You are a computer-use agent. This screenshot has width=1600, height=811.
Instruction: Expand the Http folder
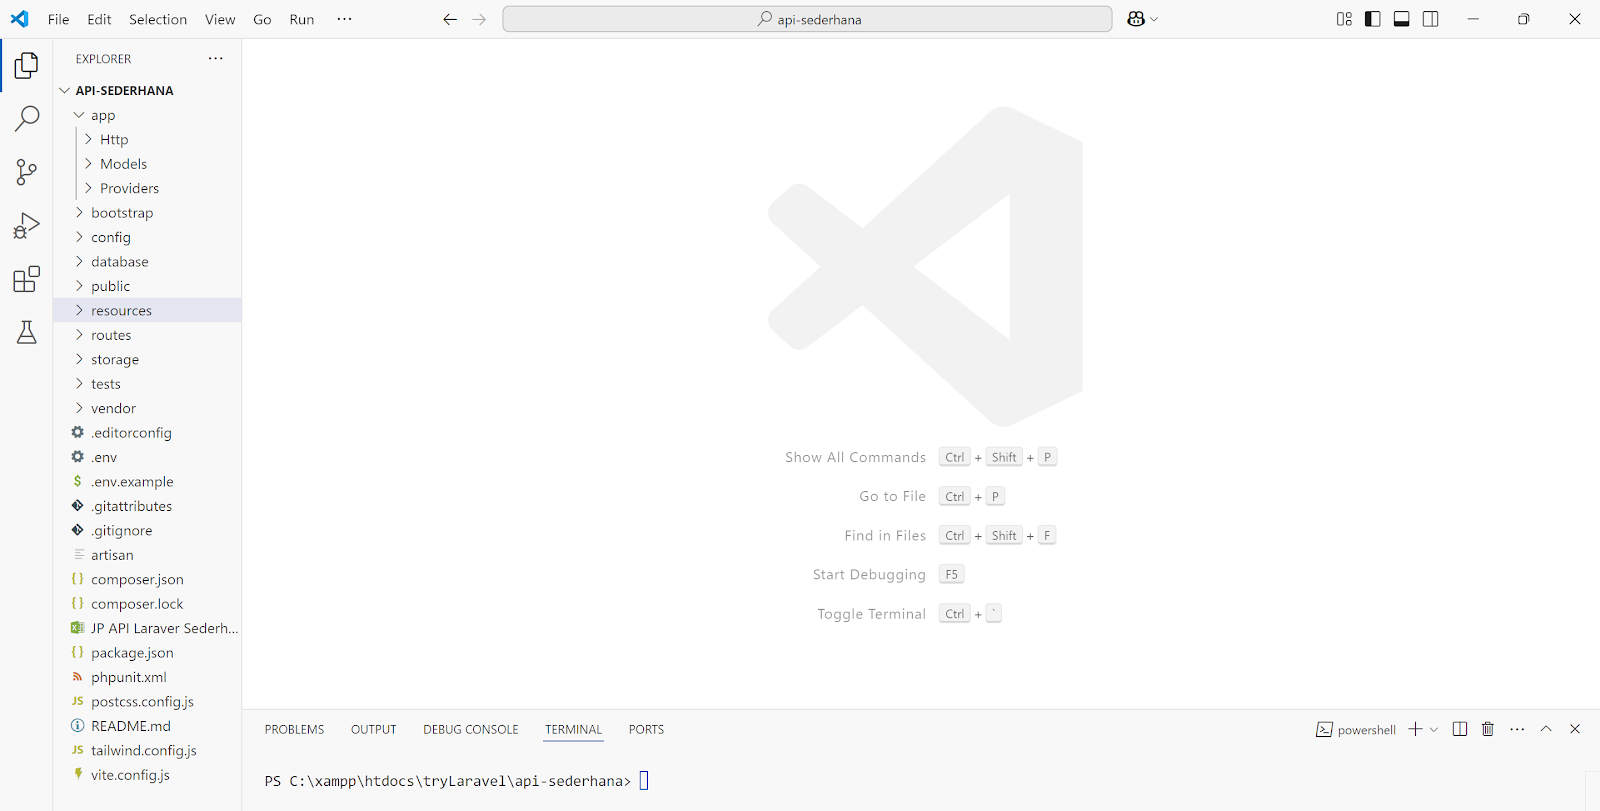click(x=147, y=139)
